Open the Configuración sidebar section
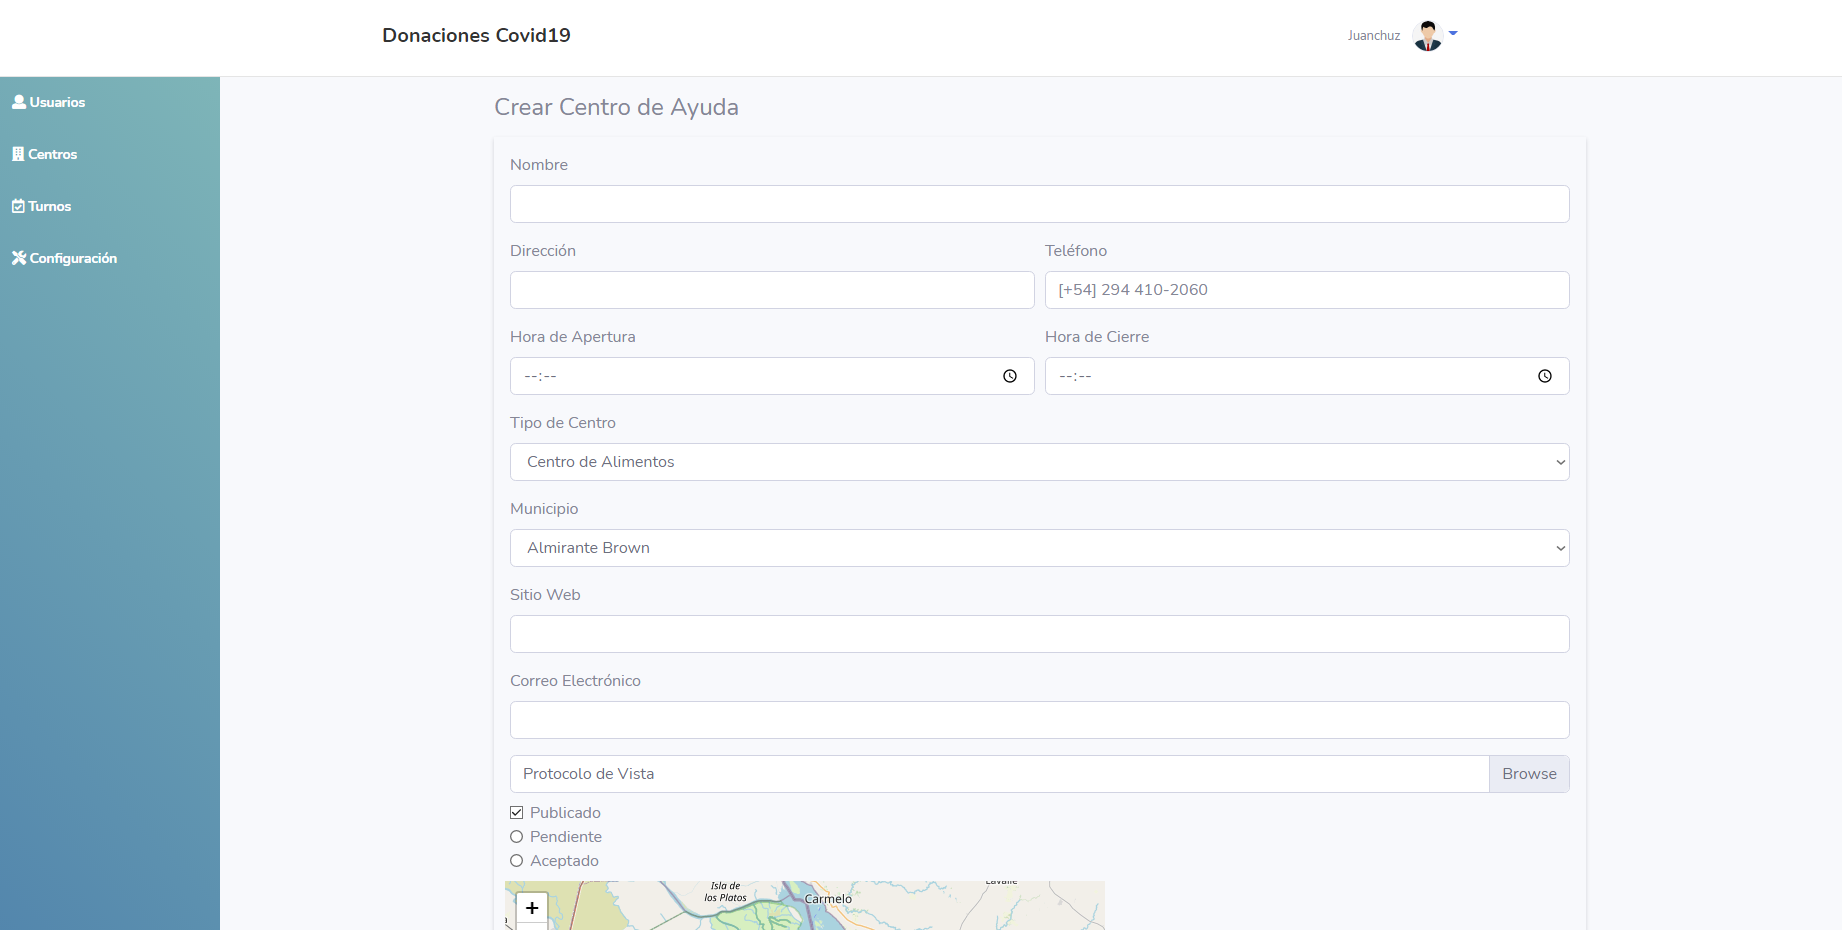Screen dimensions: 1842x930 (64, 258)
